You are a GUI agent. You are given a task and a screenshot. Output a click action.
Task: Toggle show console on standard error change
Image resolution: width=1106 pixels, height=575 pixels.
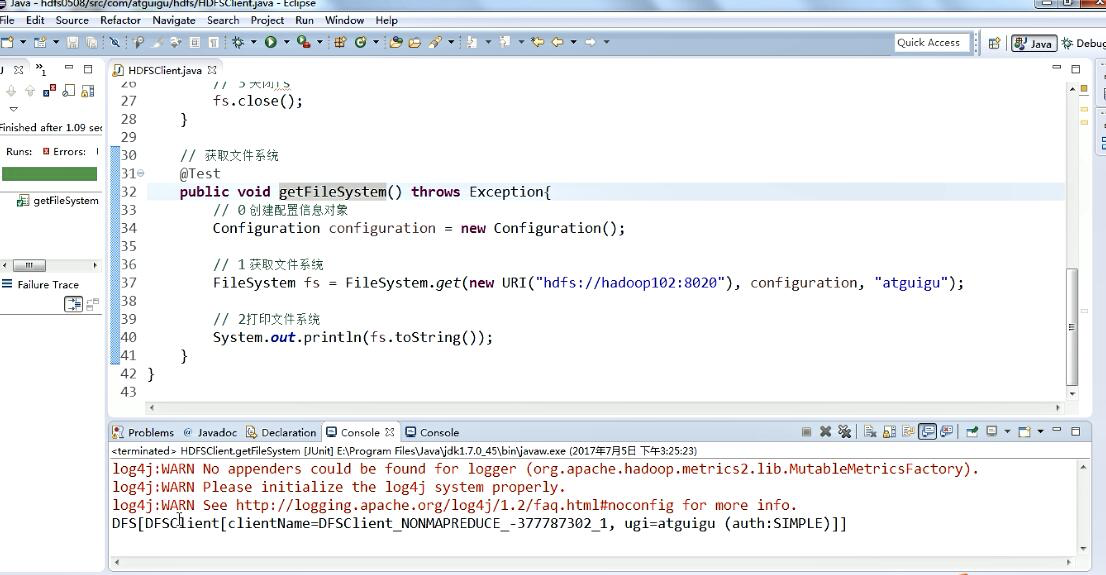click(x=946, y=432)
